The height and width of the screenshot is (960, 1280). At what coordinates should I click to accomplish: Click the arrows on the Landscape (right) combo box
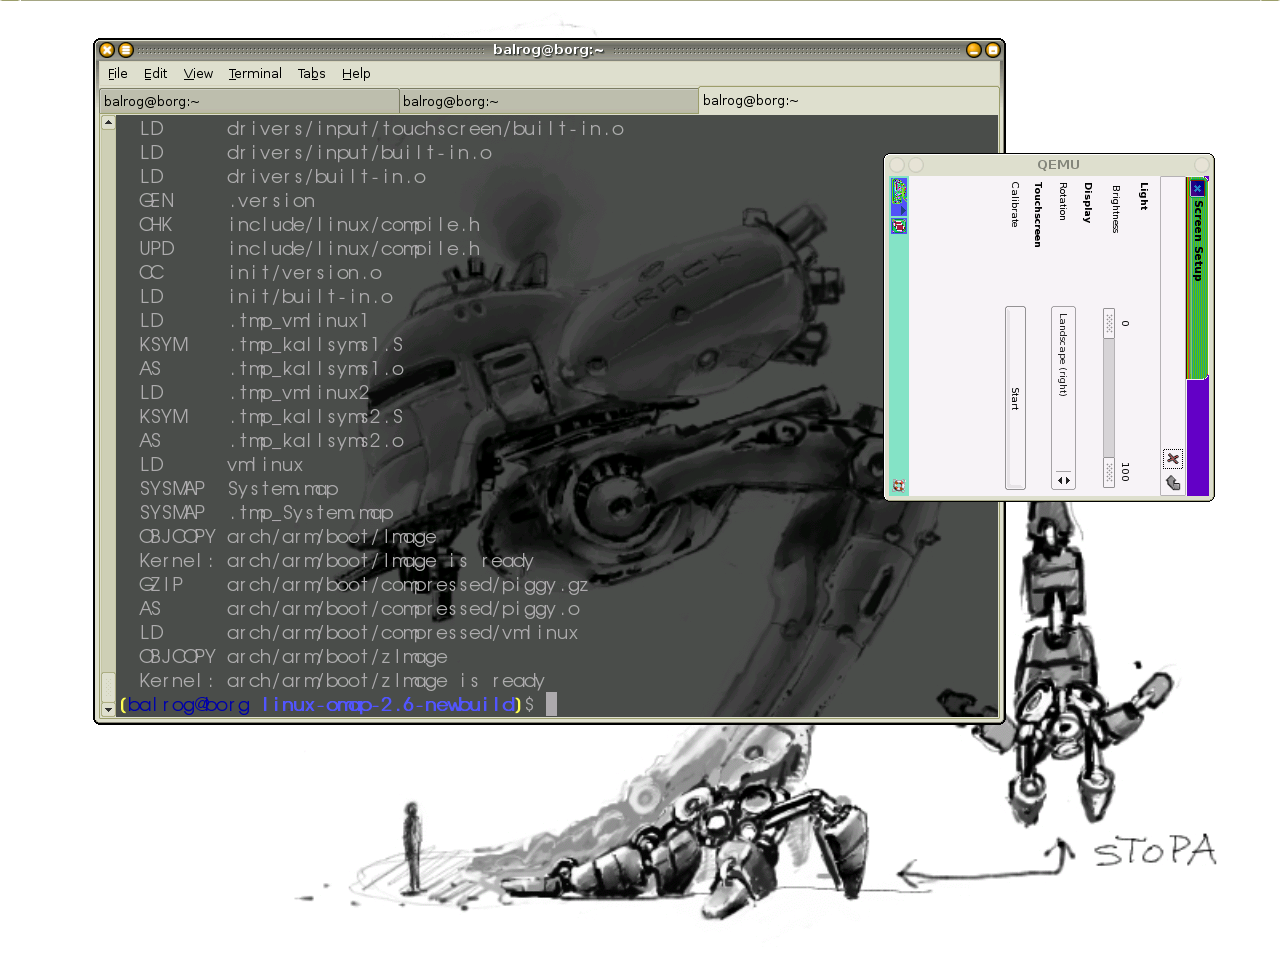pyautogui.click(x=1063, y=480)
